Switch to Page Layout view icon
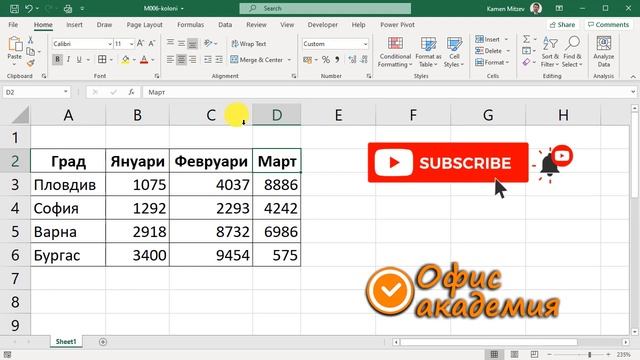The height and width of the screenshot is (360, 640). click(514, 354)
